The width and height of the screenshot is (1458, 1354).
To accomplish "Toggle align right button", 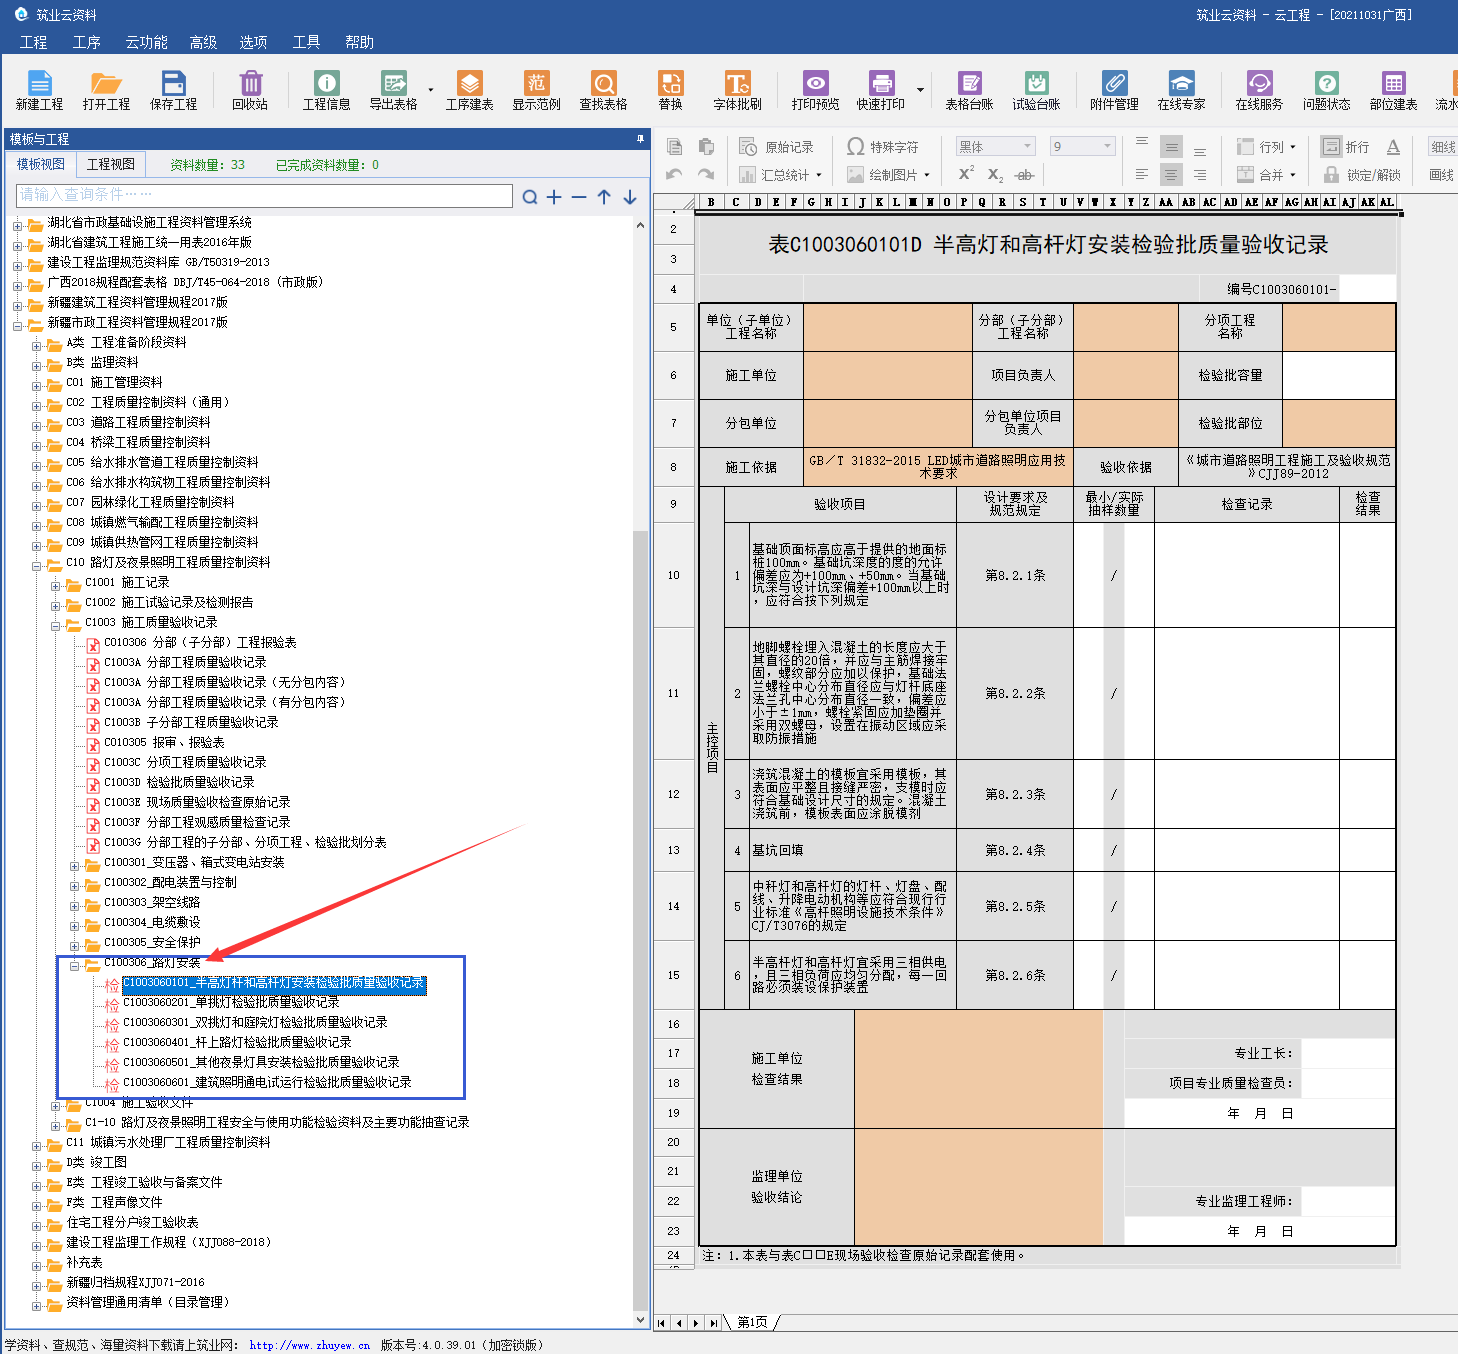I will pos(1200,174).
